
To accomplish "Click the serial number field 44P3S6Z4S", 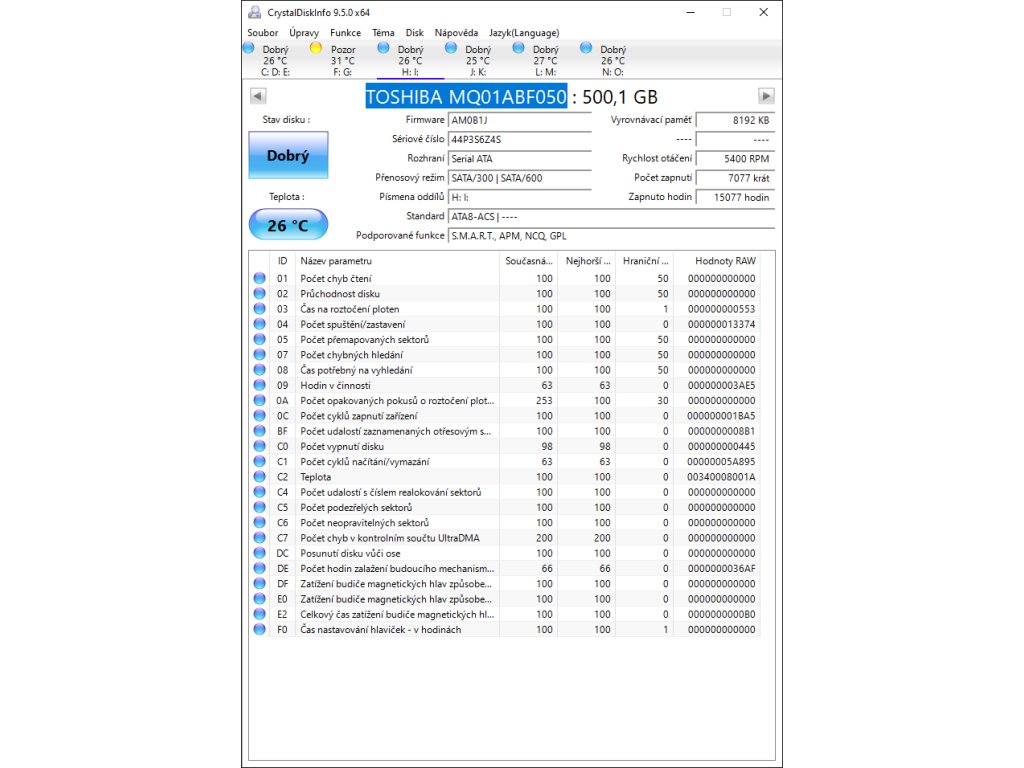I will tap(520, 139).
